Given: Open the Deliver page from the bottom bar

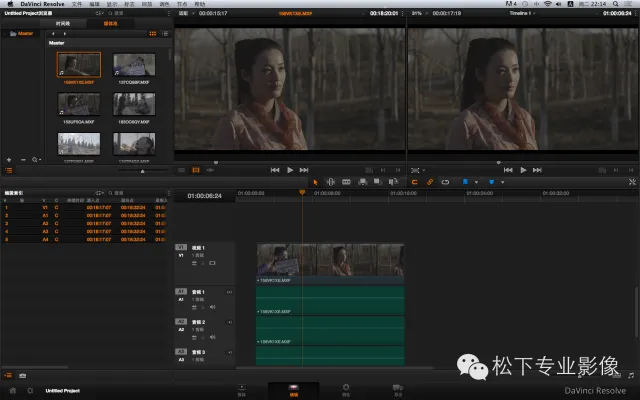Looking at the screenshot, I should 398,390.
